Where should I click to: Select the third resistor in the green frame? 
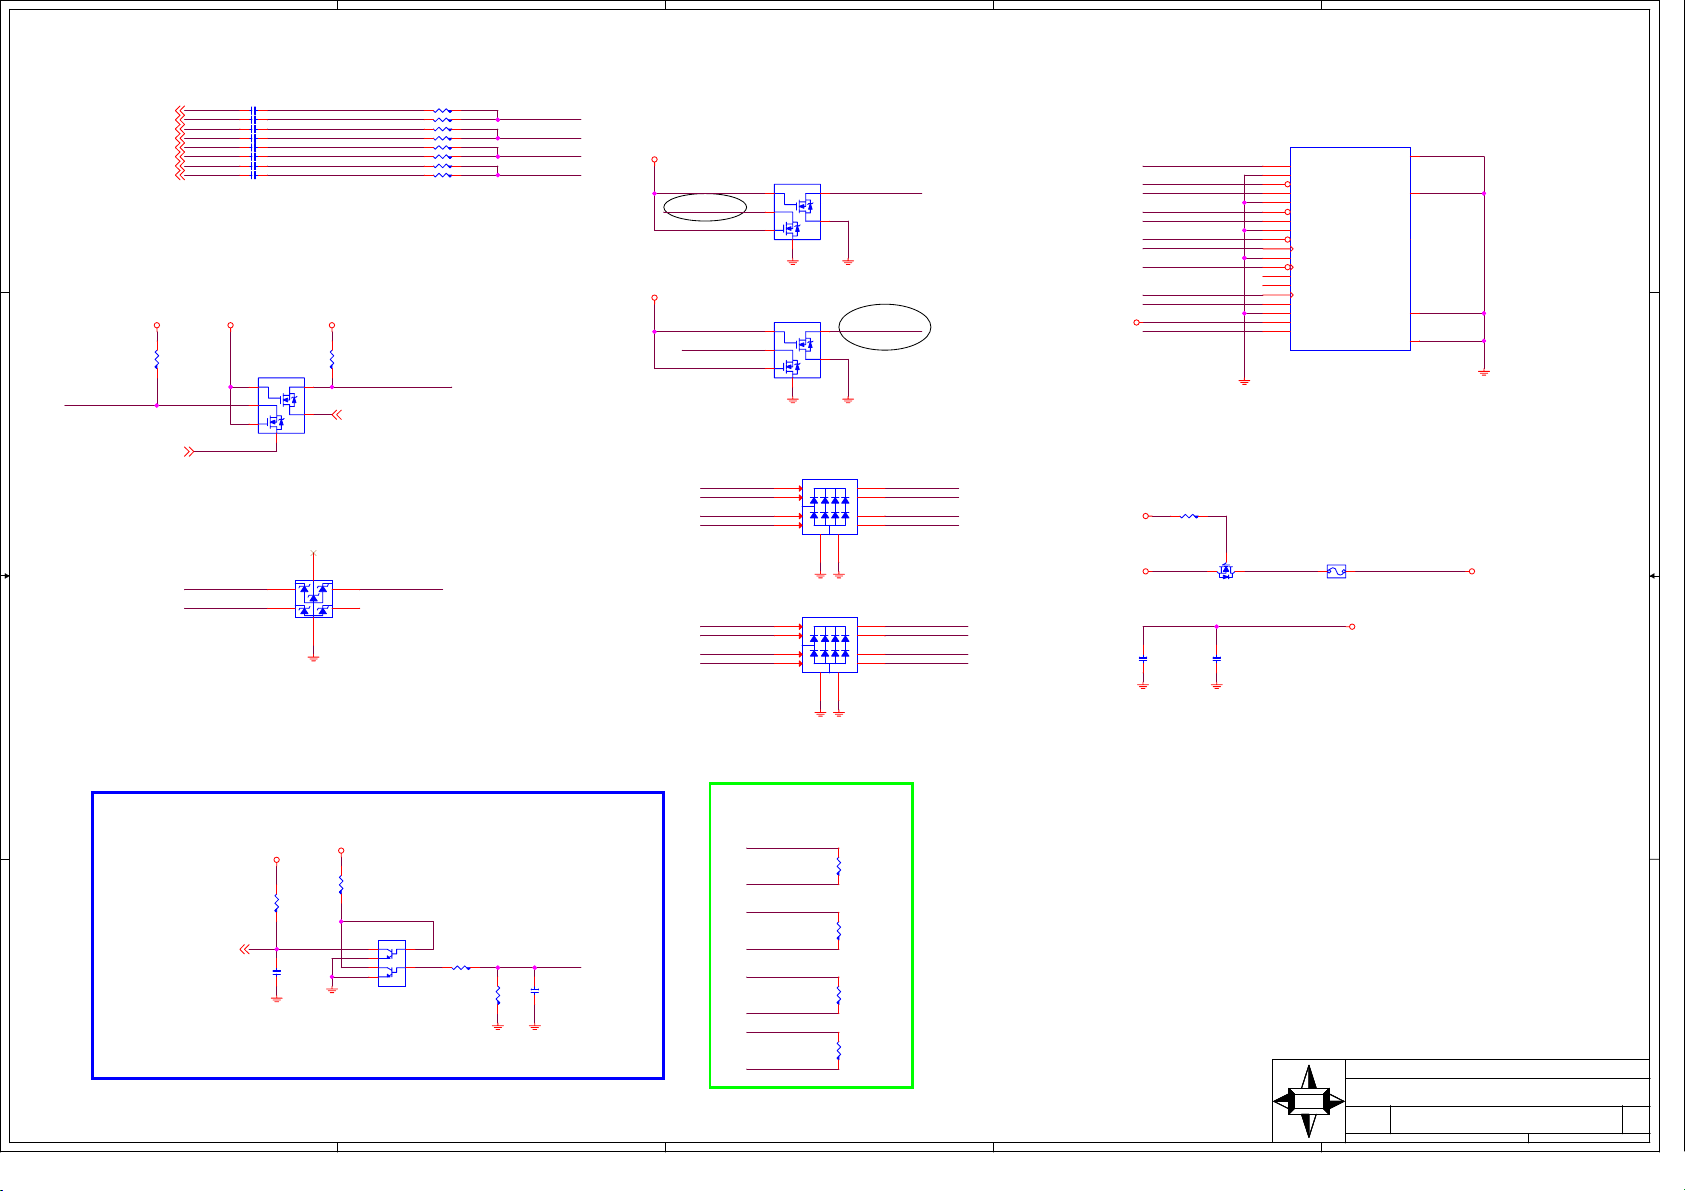838,996
